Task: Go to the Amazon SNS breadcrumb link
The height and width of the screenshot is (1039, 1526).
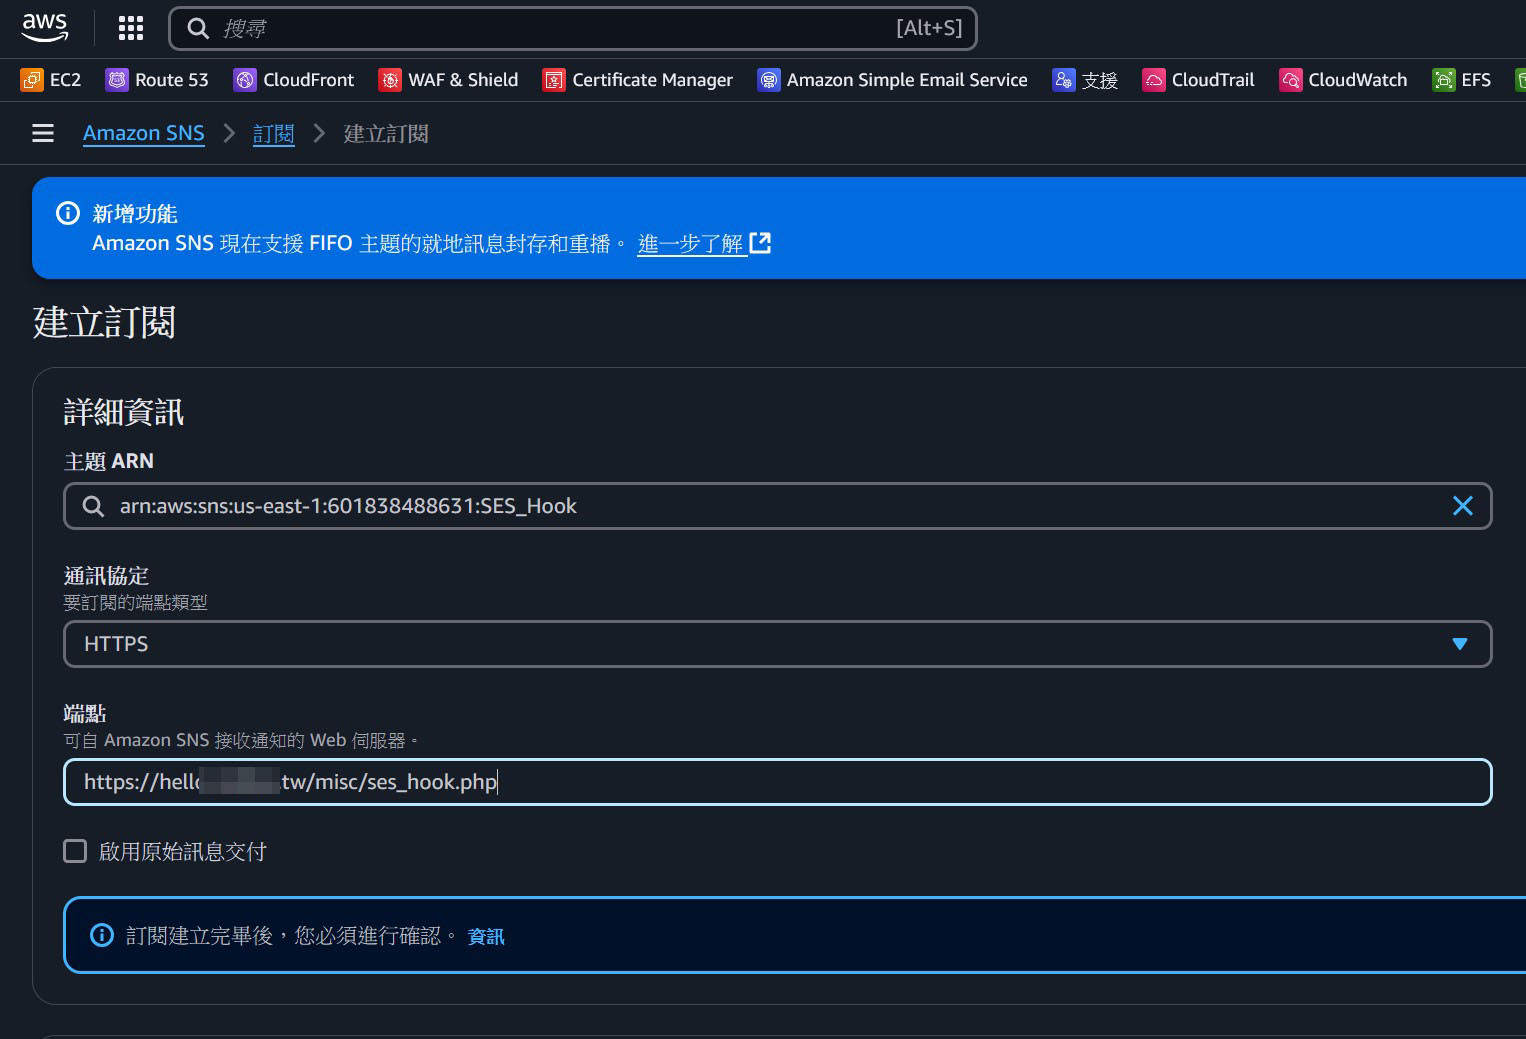Action: pos(144,133)
